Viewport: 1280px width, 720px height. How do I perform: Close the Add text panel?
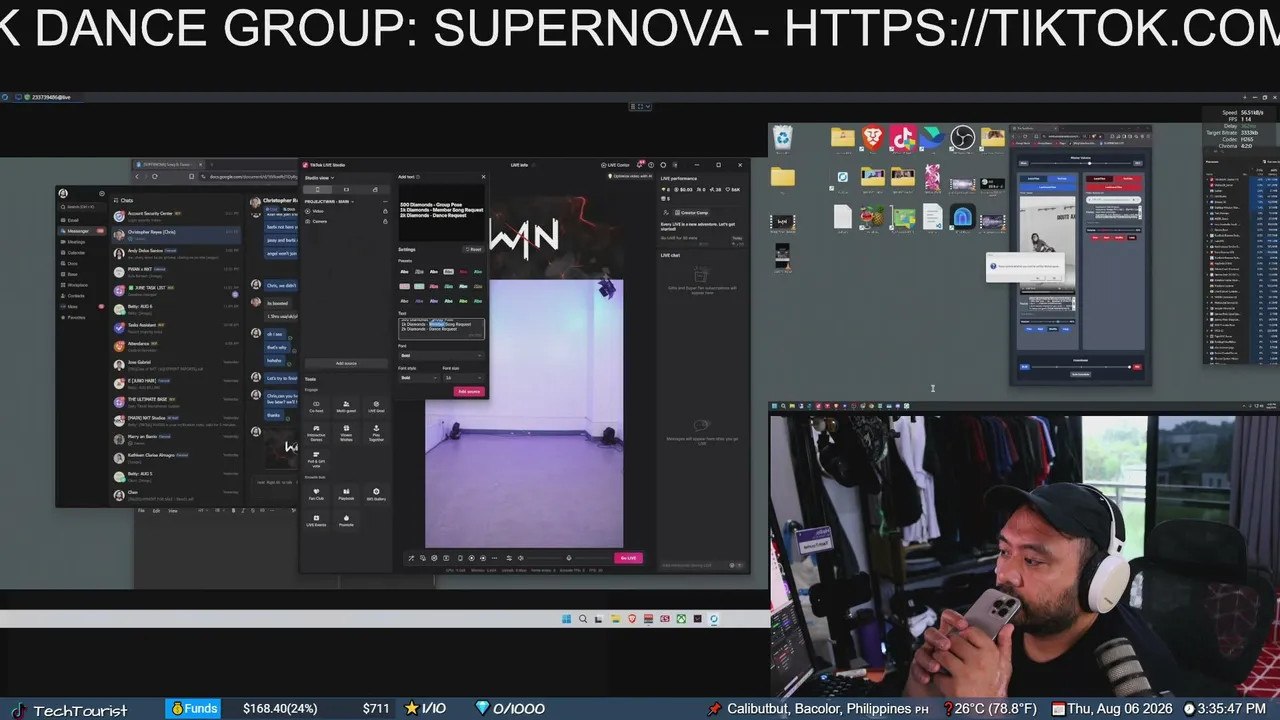(483, 177)
